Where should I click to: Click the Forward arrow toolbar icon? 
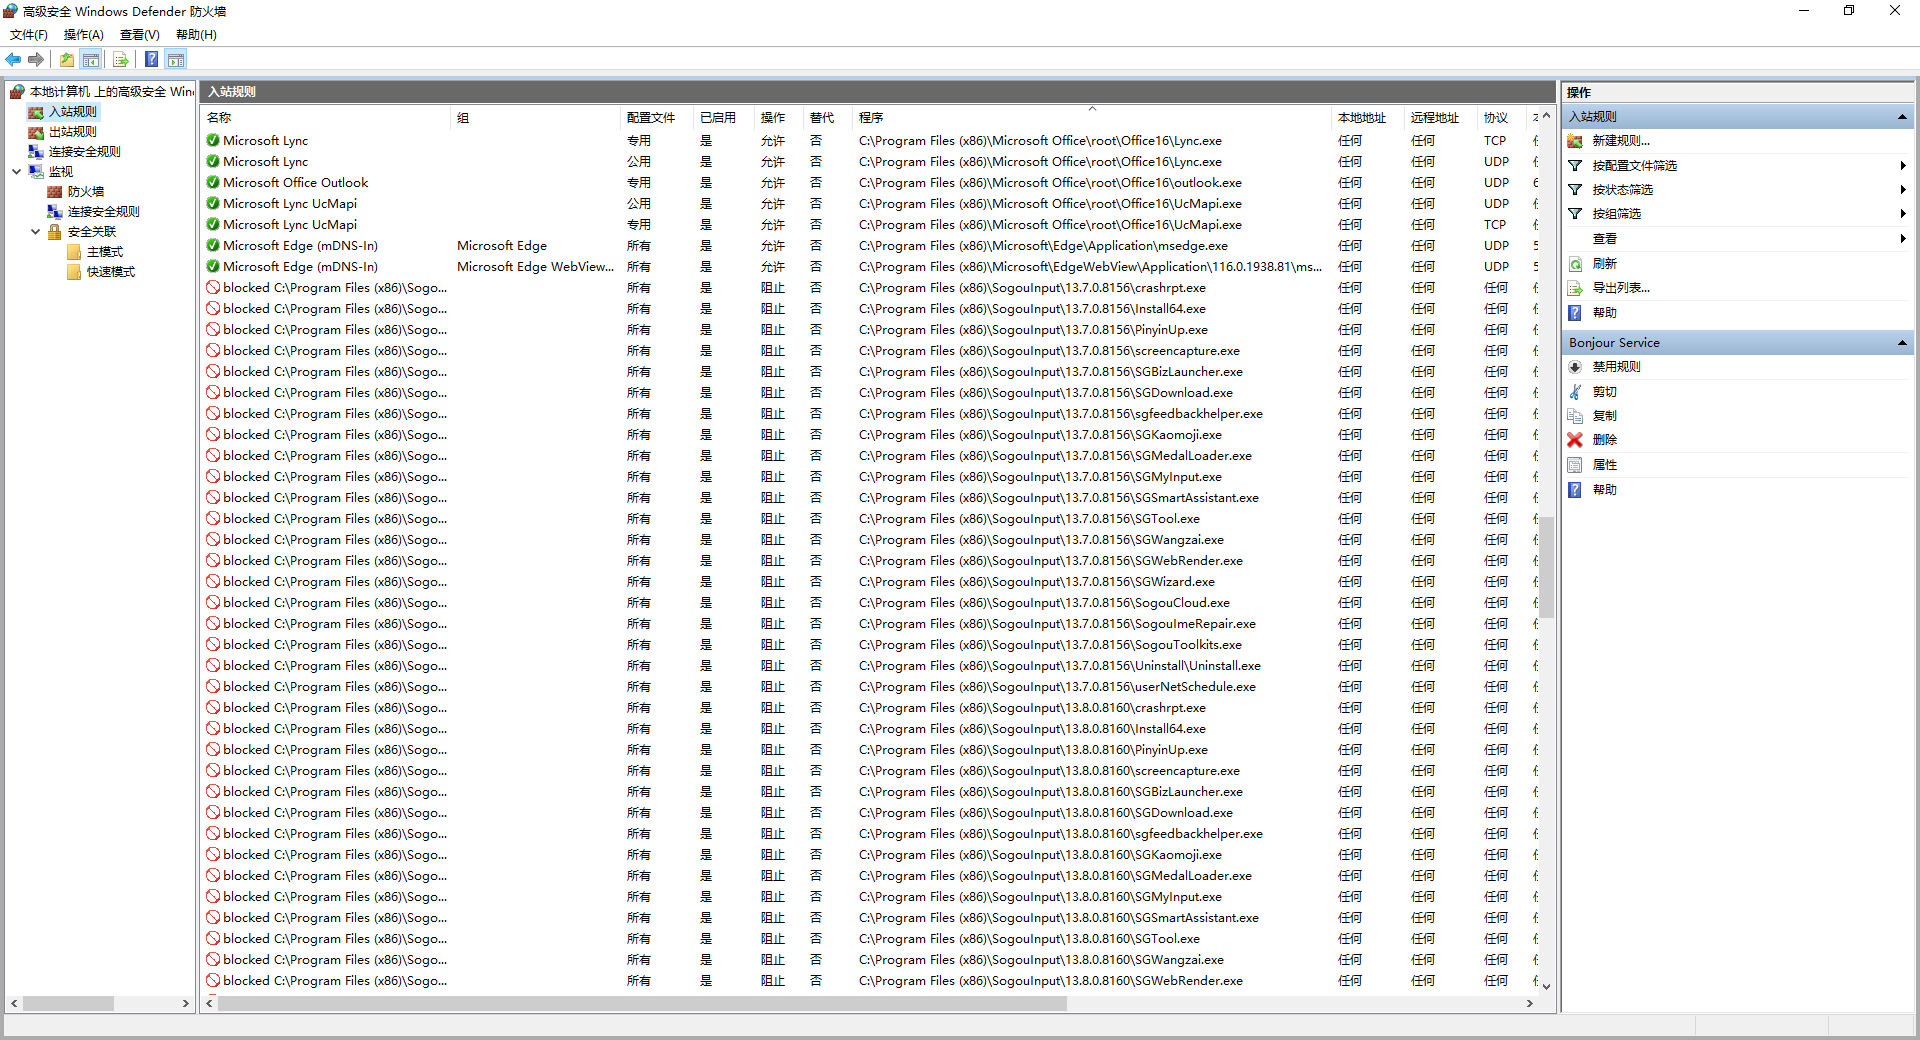click(36, 60)
